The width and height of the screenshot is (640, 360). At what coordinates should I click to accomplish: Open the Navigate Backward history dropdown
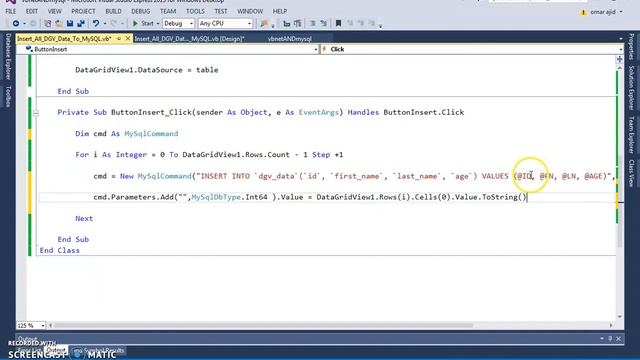click(x=24, y=24)
